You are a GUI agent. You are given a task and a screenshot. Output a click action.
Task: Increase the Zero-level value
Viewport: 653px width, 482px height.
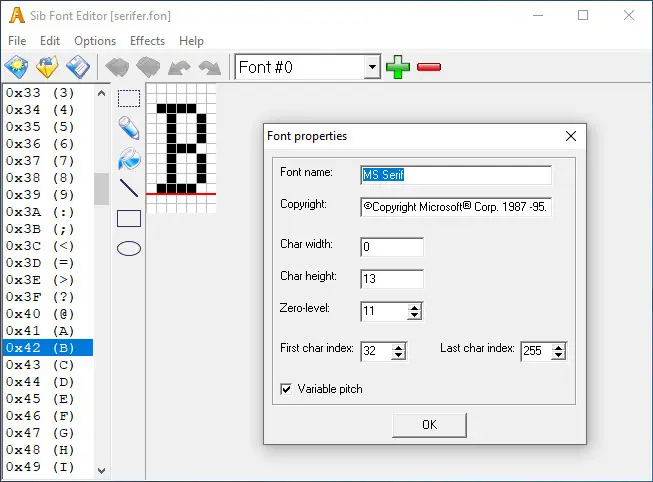point(414,307)
